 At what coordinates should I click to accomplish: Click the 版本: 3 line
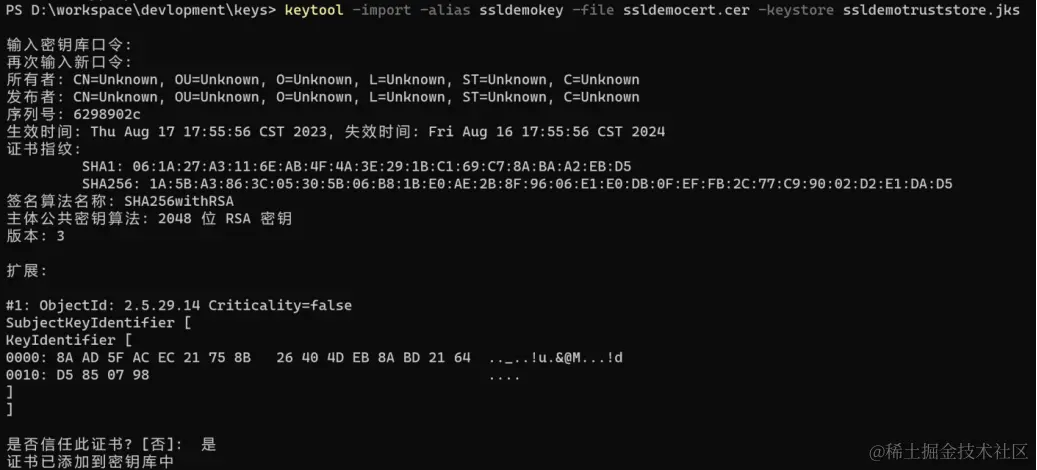pyautogui.click(x=36, y=235)
